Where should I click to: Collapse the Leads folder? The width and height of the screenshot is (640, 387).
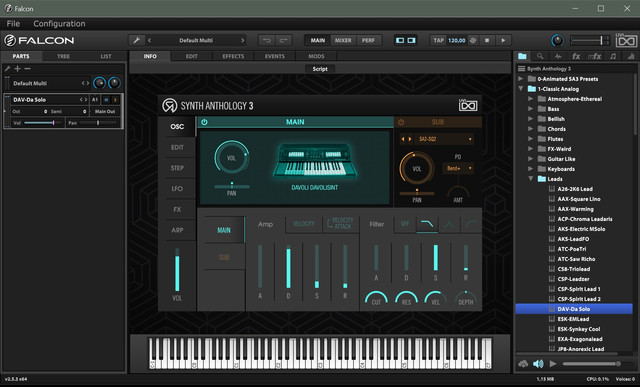click(x=531, y=178)
